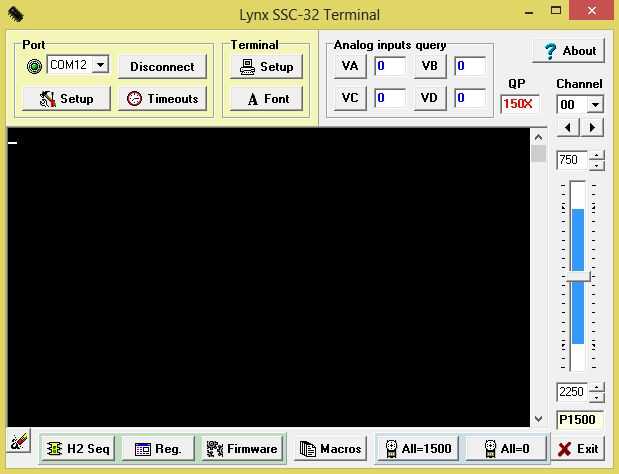Click the green connection status indicator

(34, 66)
